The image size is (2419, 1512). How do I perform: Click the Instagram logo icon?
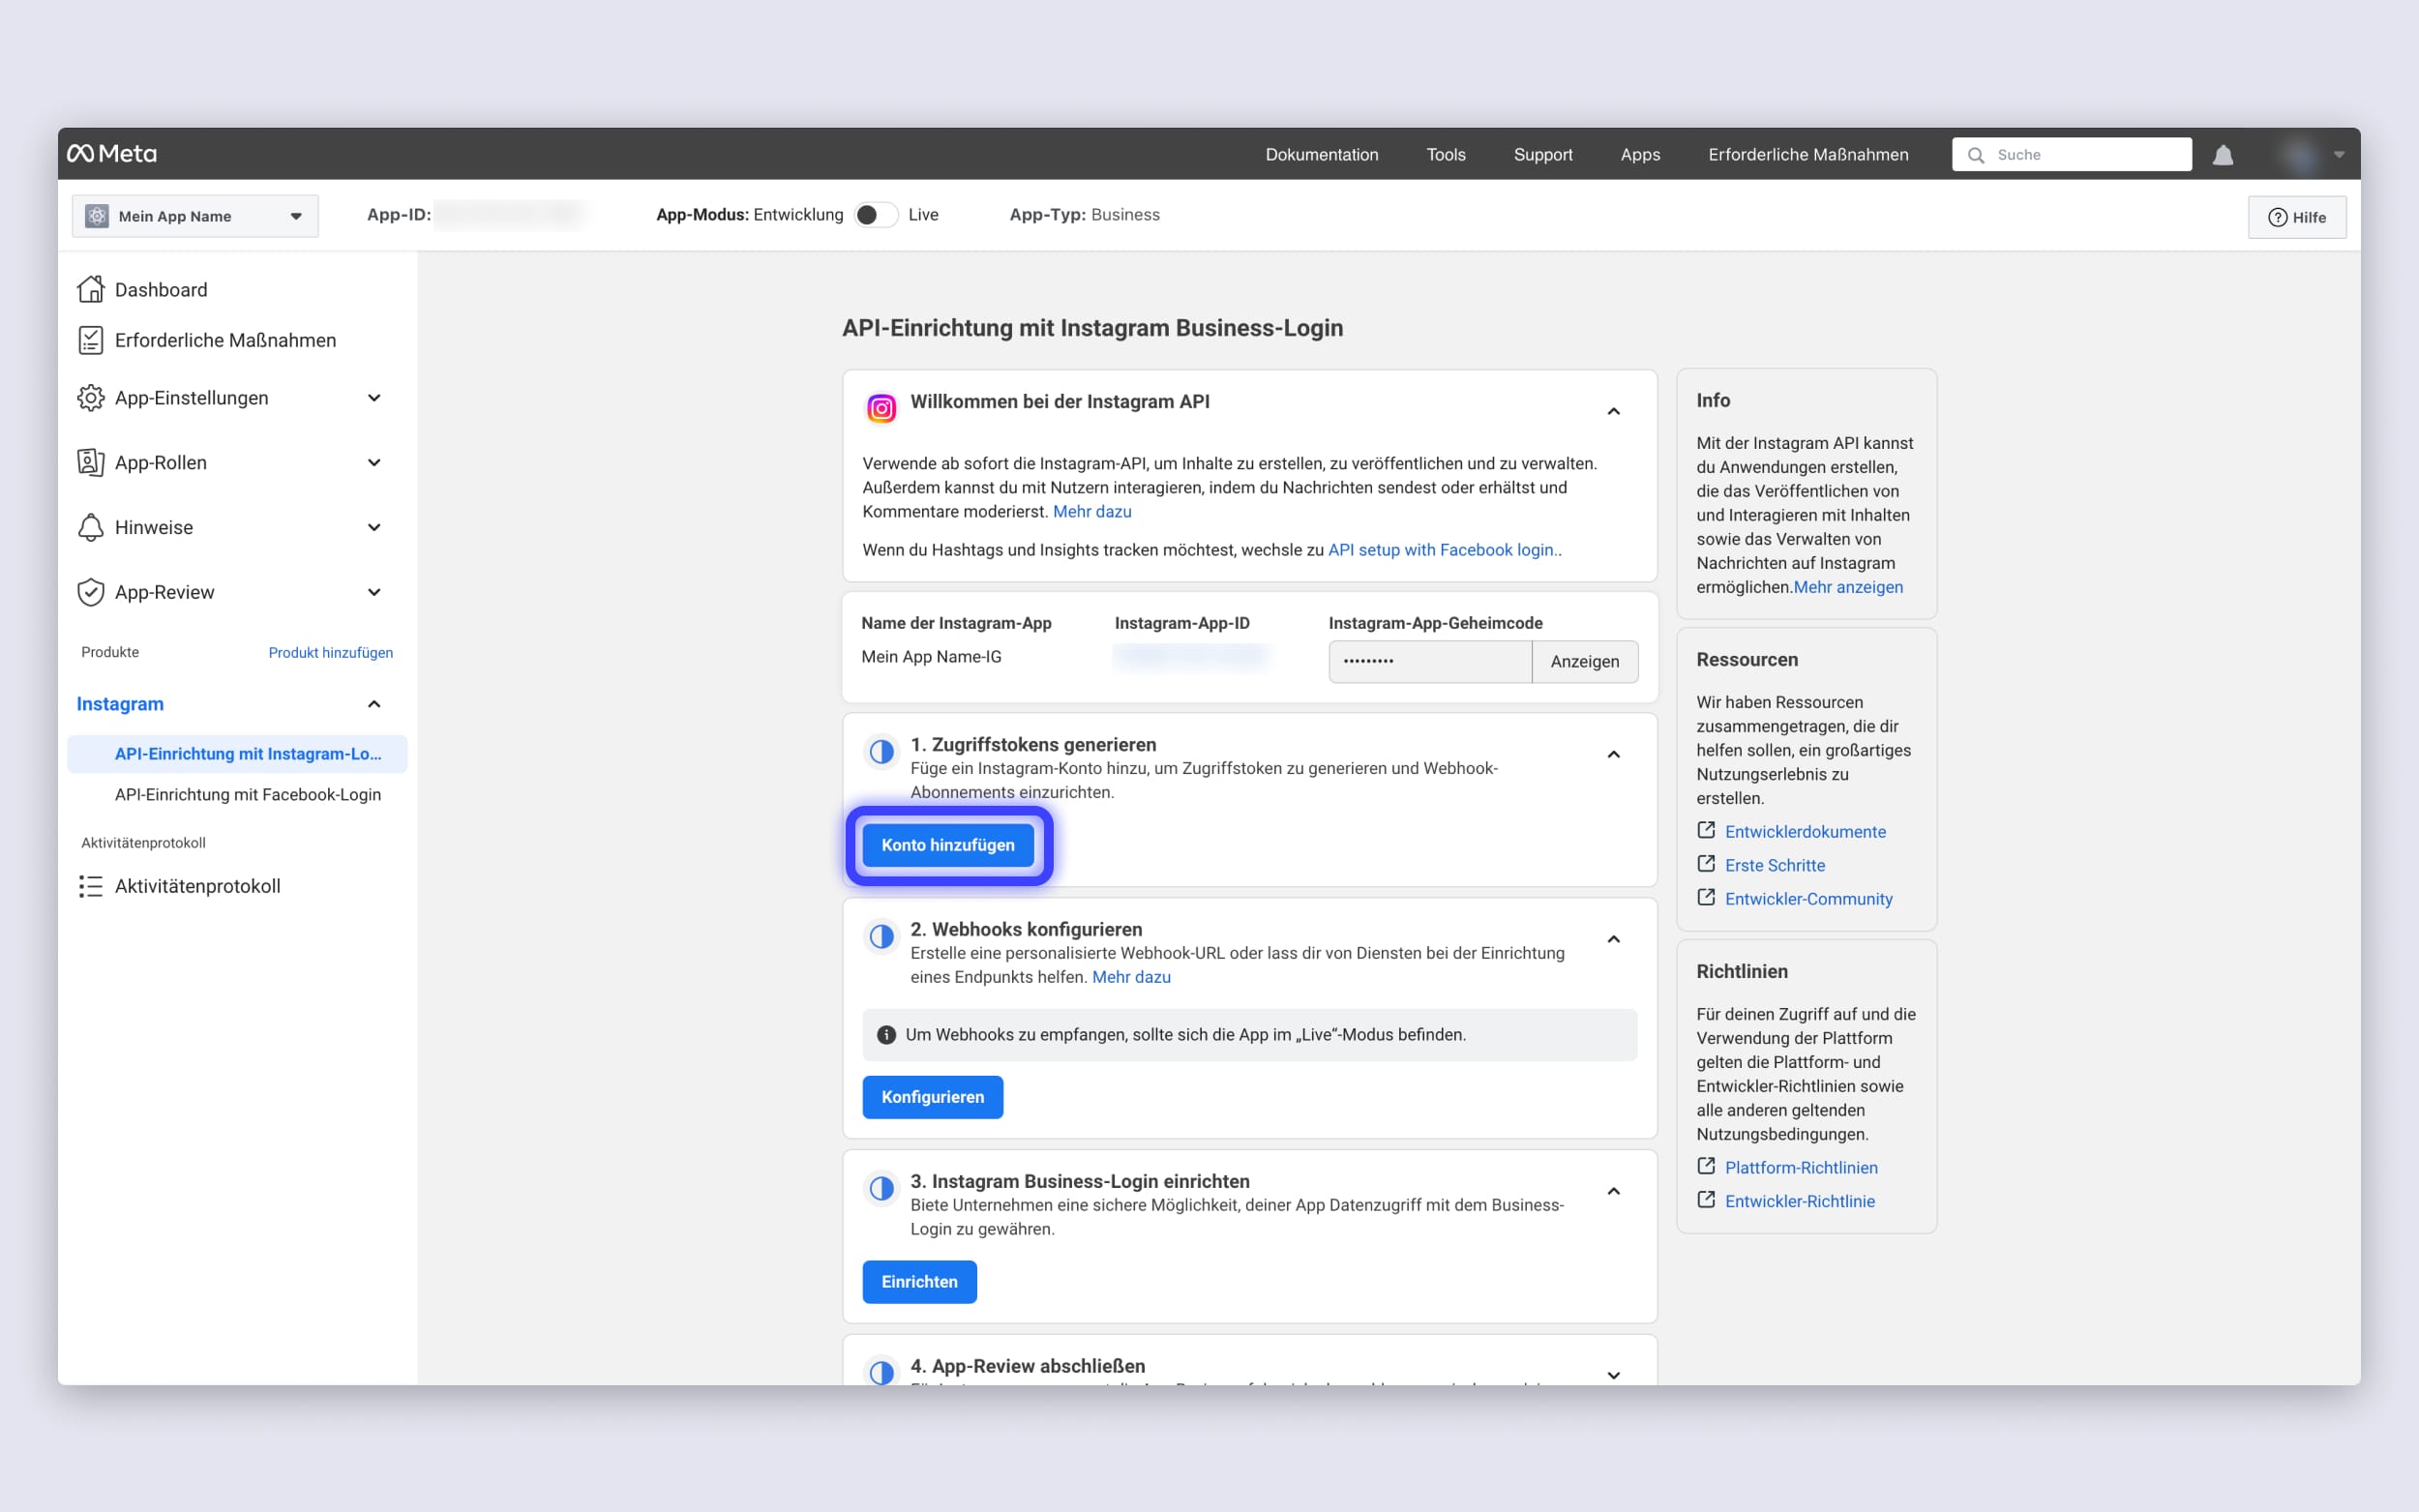pyautogui.click(x=881, y=408)
